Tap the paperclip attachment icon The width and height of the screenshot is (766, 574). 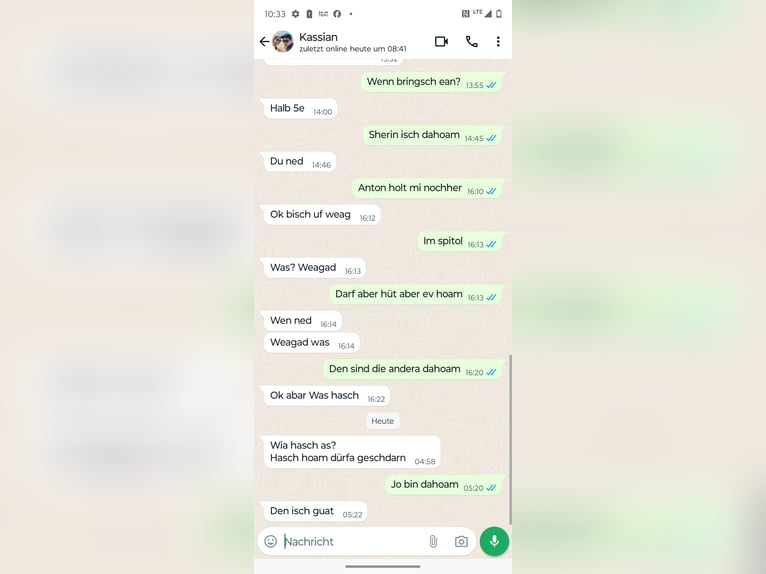point(433,541)
